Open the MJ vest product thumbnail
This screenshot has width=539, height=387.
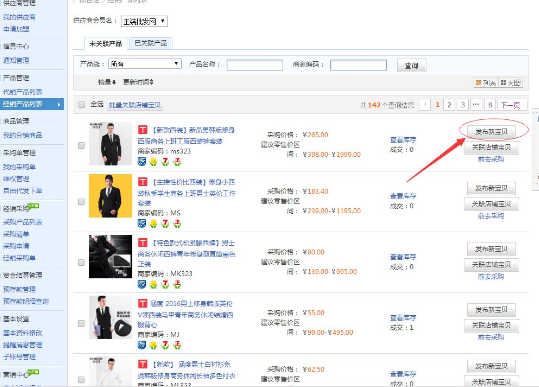[x=110, y=317]
